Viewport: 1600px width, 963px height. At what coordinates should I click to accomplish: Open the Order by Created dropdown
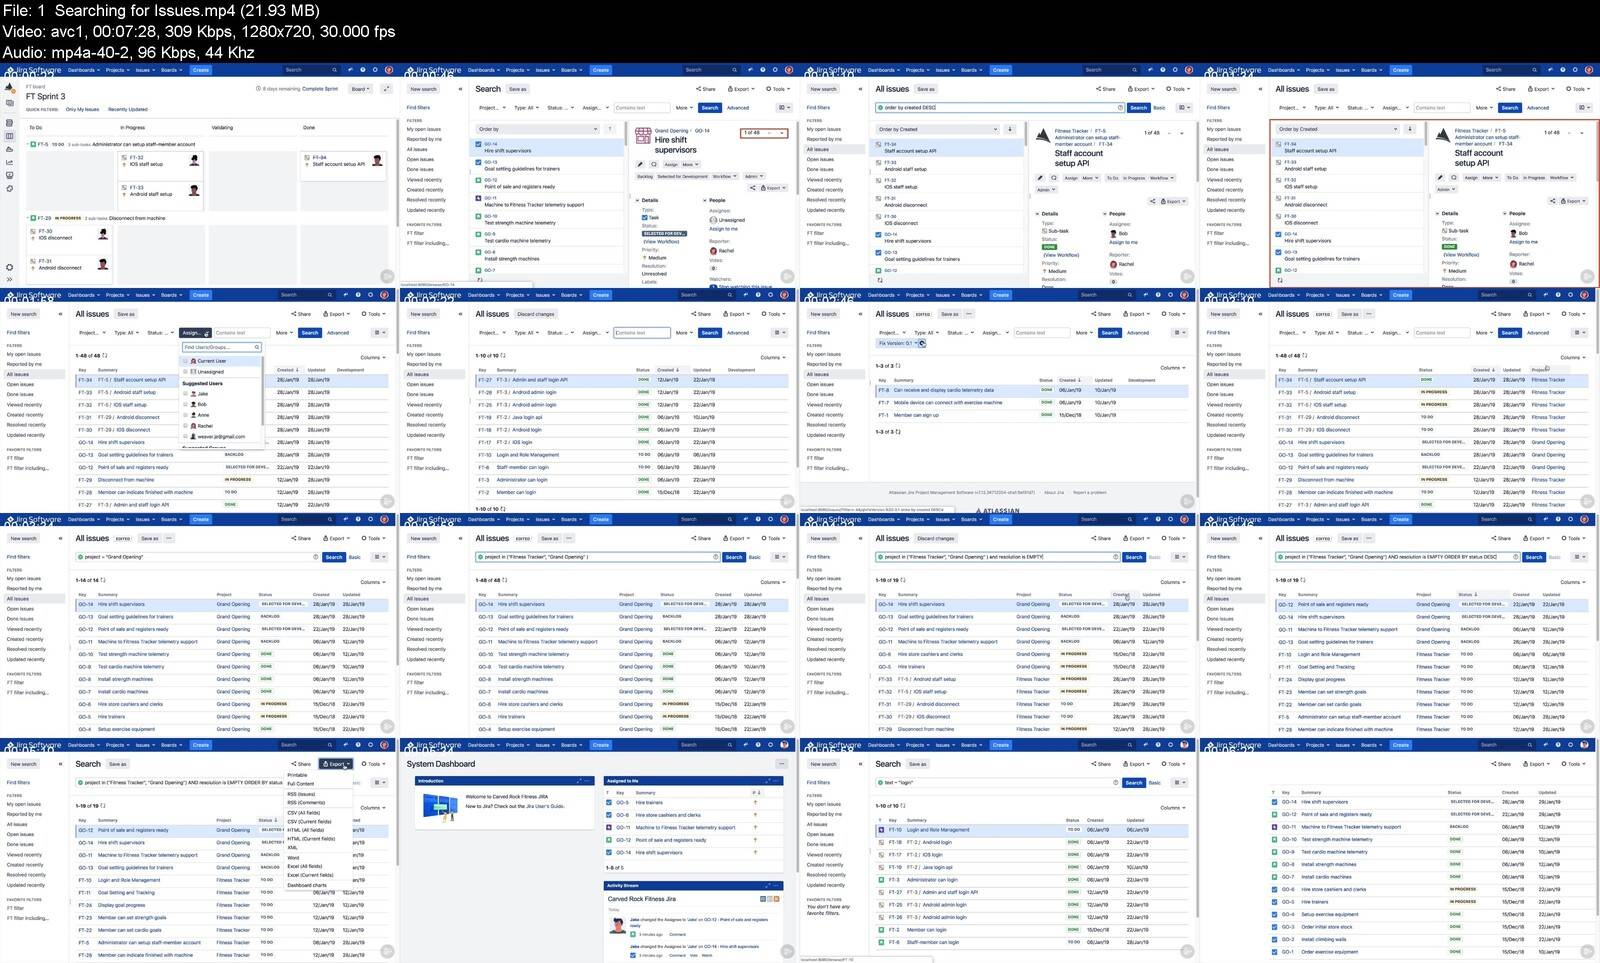coord(937,129)
